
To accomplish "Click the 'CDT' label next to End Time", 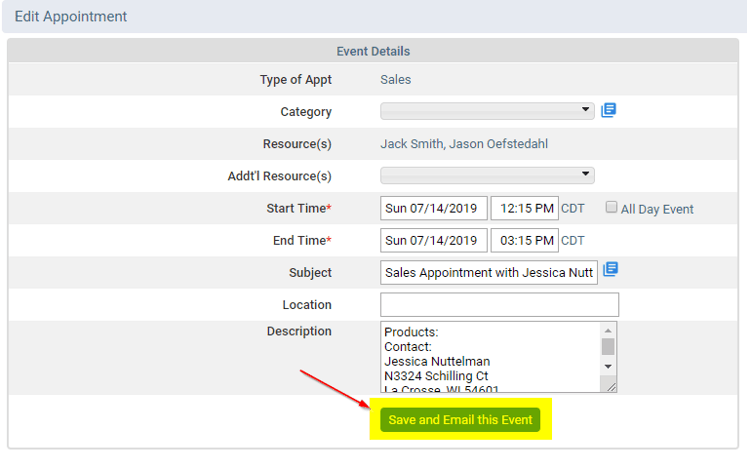I will (x=573, y=241).
